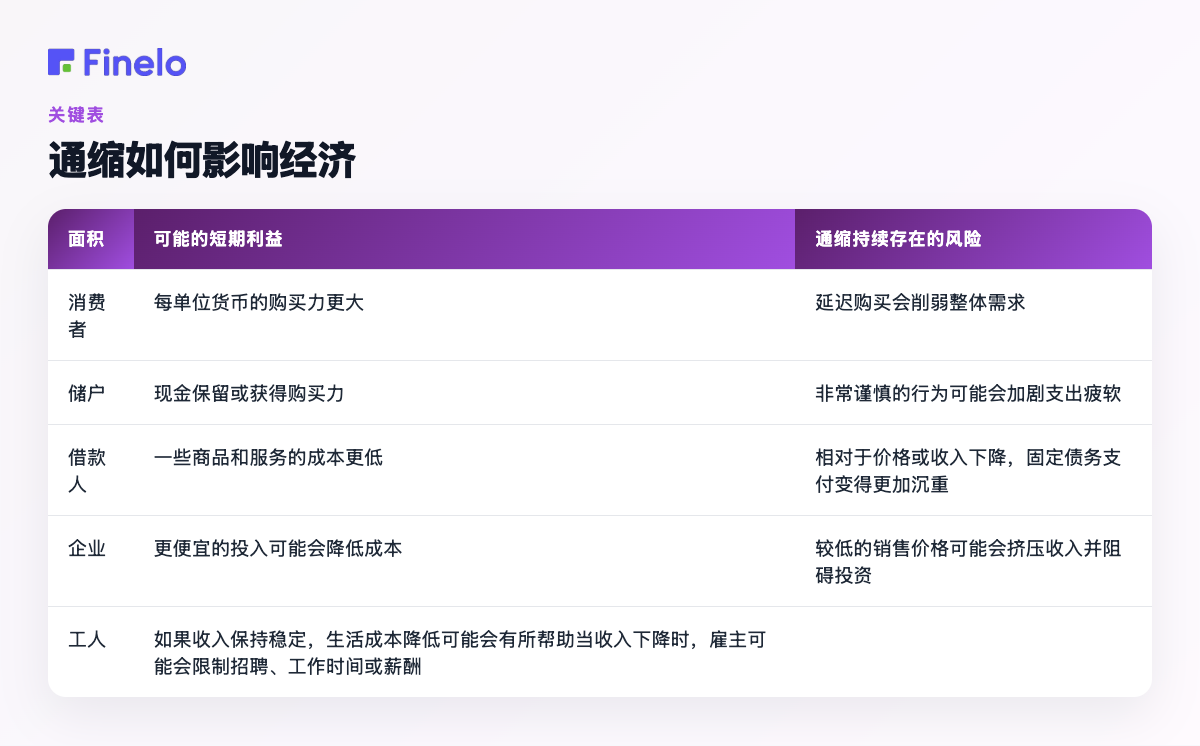Click the heading 通缩如何影响经济
1200x746 pixels.
point(202,162)
